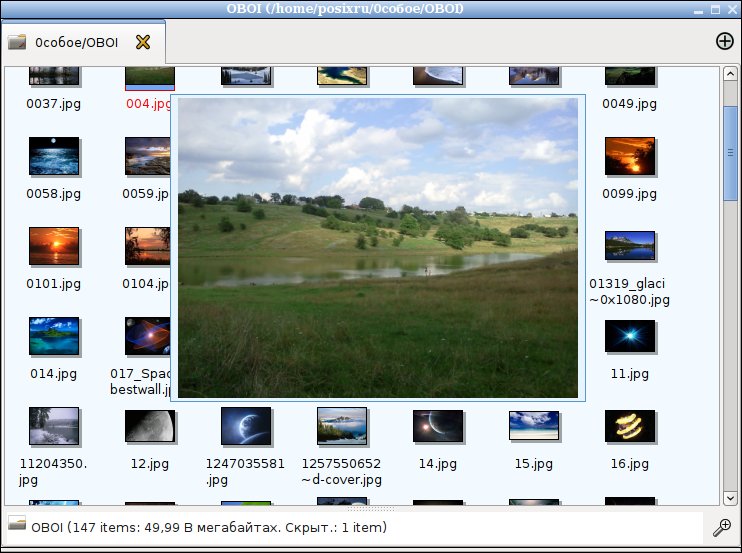Select the 14.jpg thumbnail
Viewport: 742px width, 553px height.
[438, 426]
